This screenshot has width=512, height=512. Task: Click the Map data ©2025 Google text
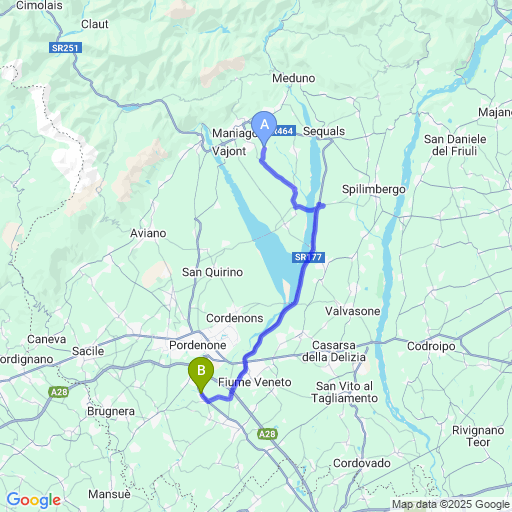pos(451,504)
